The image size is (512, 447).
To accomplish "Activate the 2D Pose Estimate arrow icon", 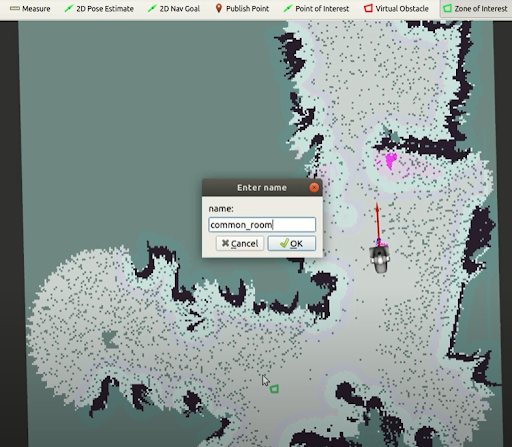I will coord(69,8).
